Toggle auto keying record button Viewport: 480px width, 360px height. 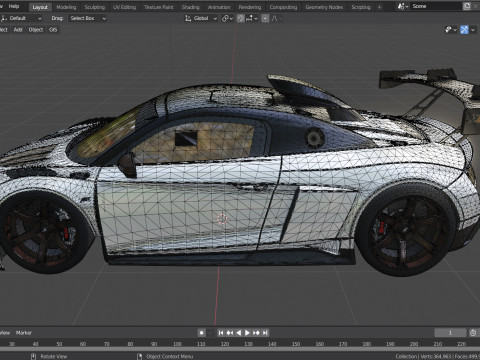point(202,333)
